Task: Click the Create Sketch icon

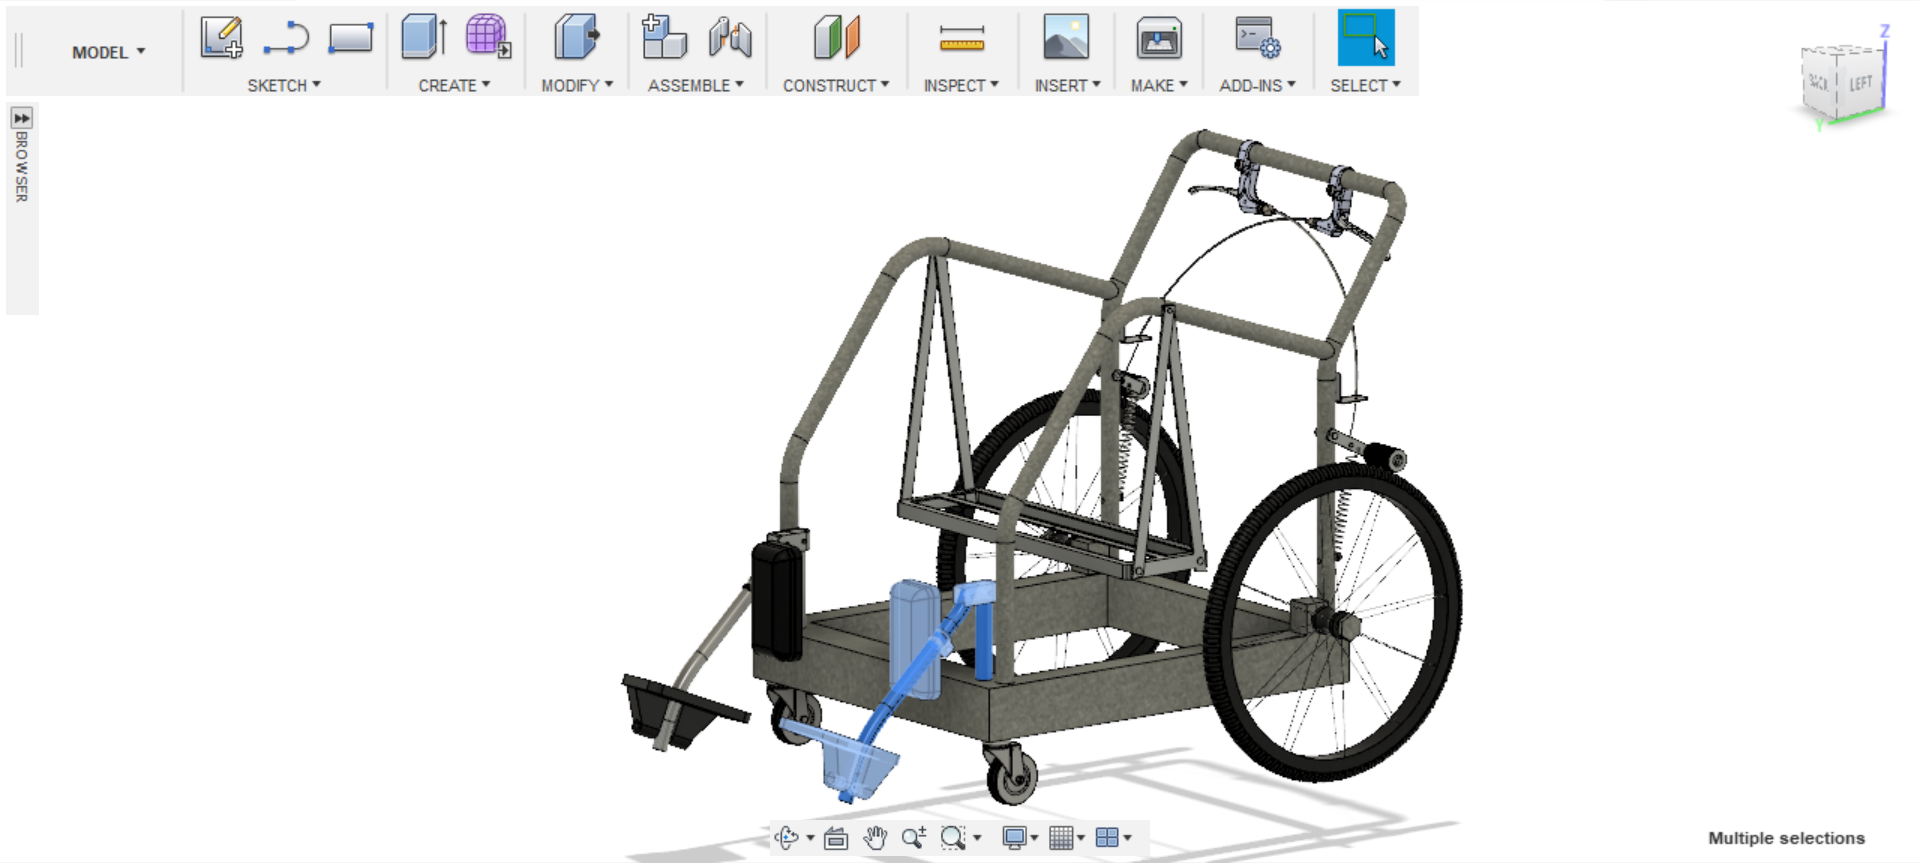Action: pyautogui.click(x=221, y=37)
